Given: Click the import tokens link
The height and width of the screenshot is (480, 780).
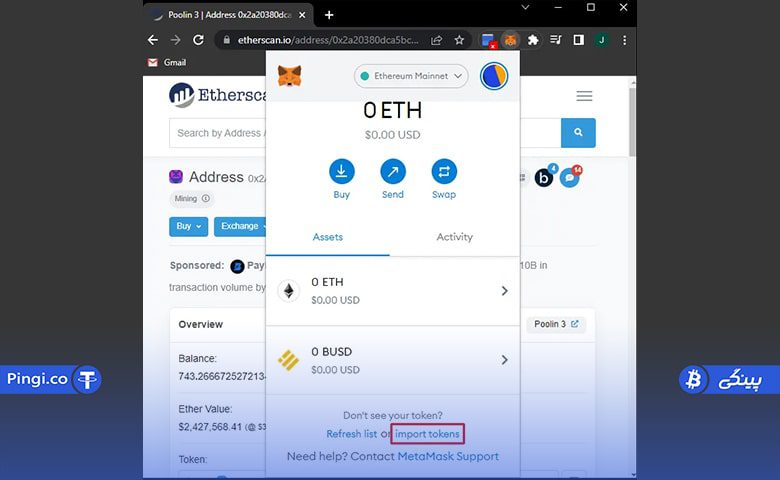Looking at the screenshot, I should pyautogui.click(x=427, y=434).
